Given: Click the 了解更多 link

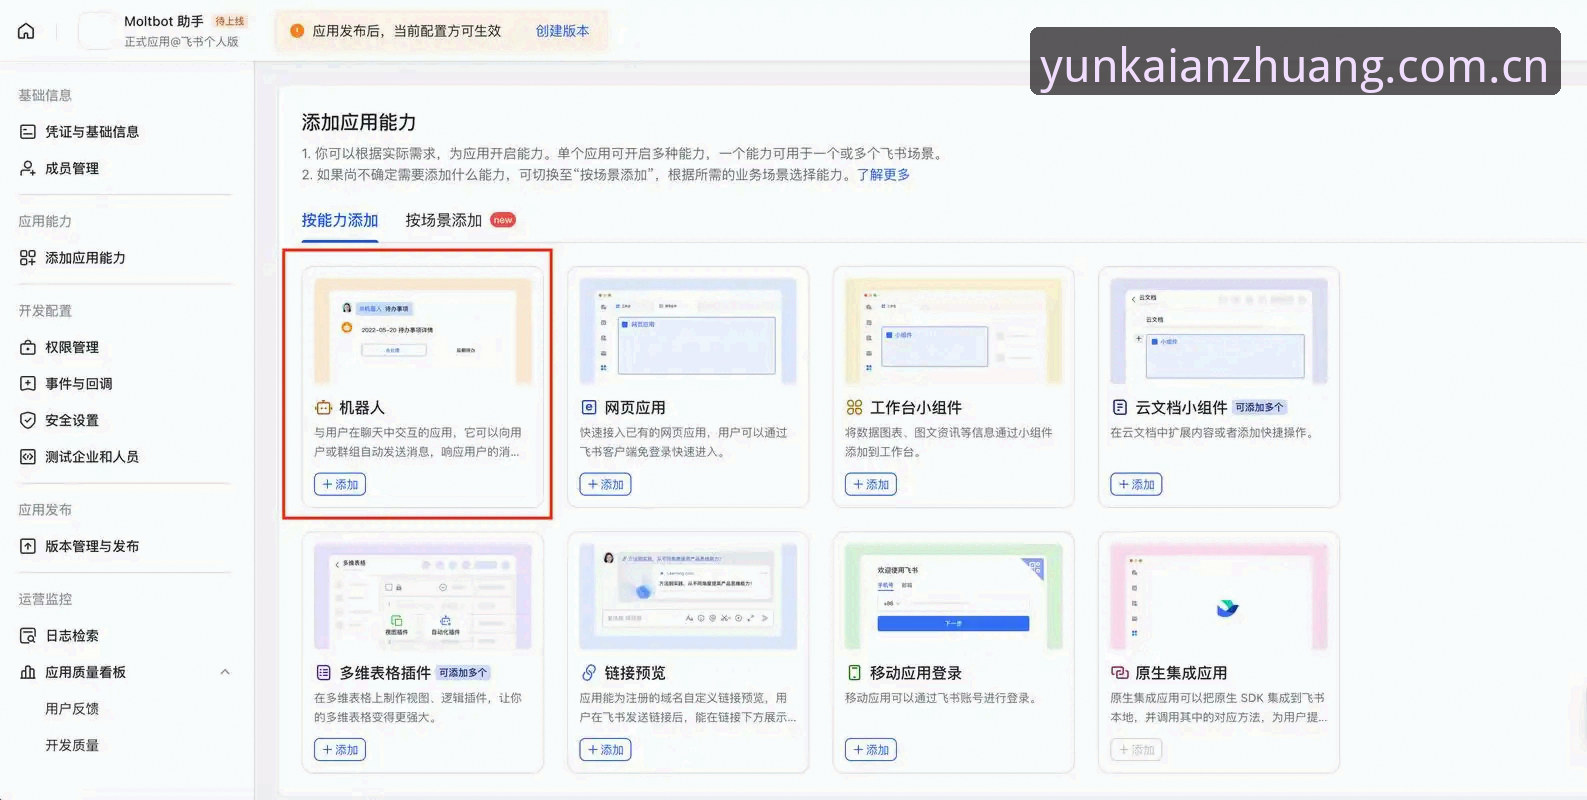Looking at the screenshot, I should tap(883, 174).
